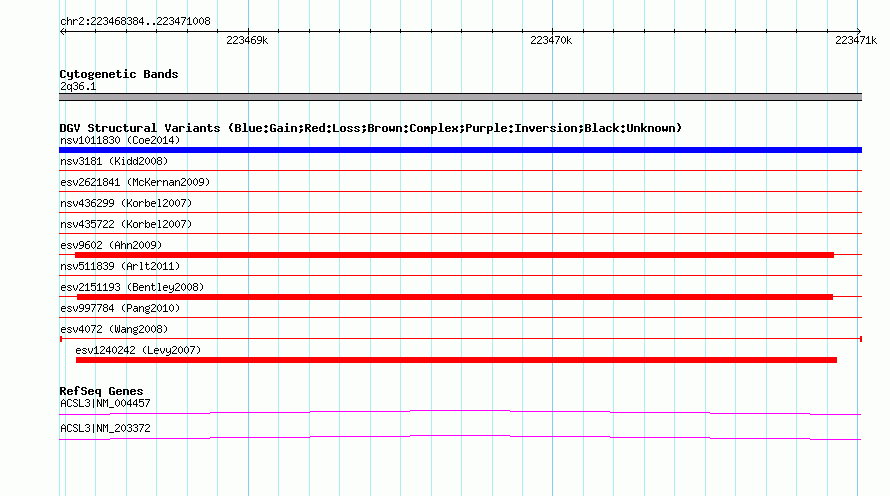The width and height of the screenshot is (890, 496).
Task: Select the thick red esv1240242 loss bar
Action: click(456, 360)
